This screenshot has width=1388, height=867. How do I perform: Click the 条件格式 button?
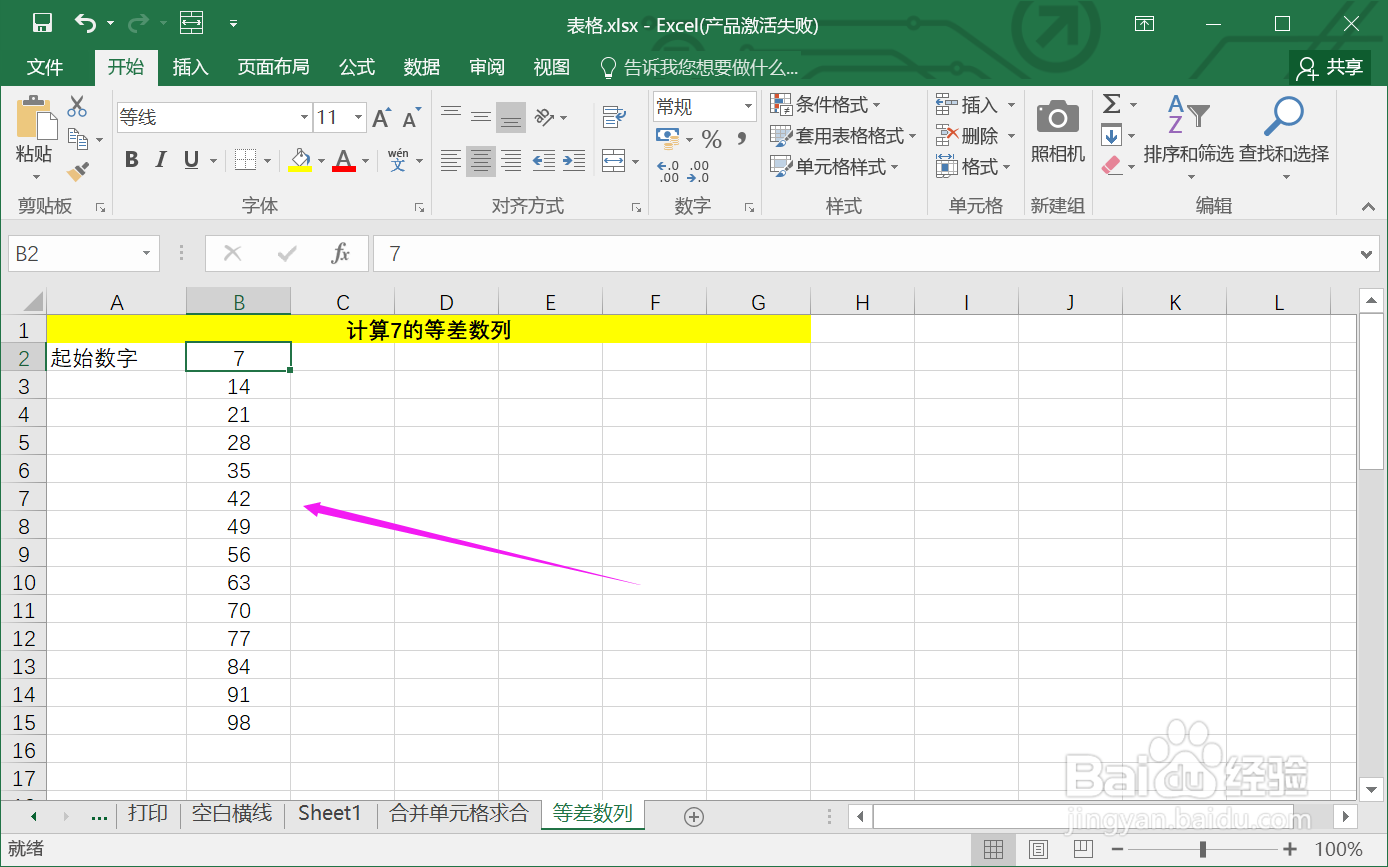(828, 104)
